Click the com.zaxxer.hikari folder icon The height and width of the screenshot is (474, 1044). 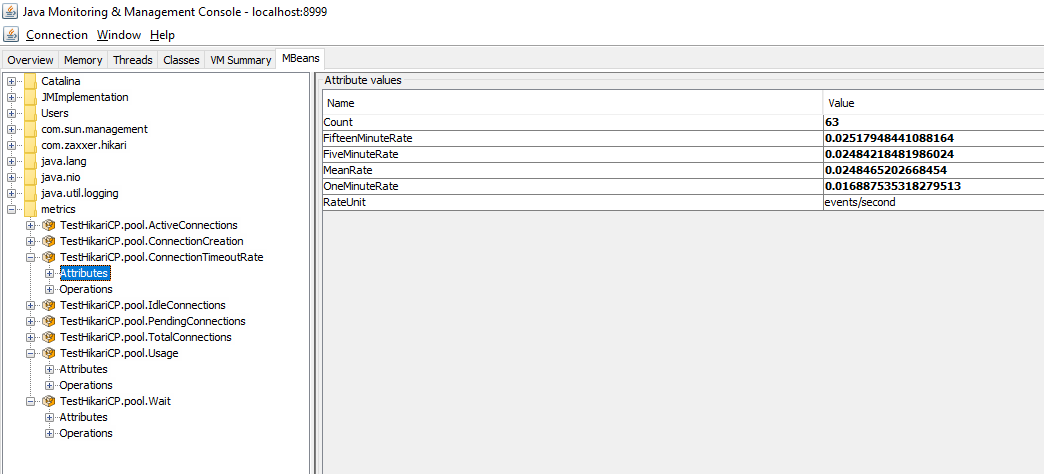pos(31,145)
